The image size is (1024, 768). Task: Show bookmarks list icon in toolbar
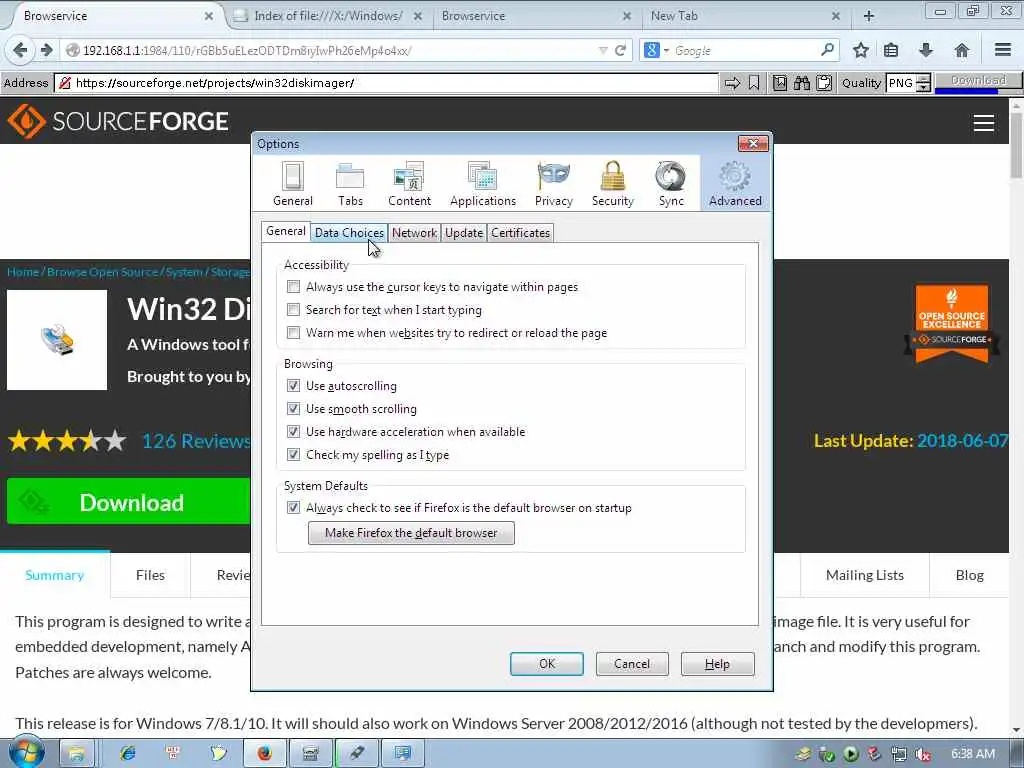(x=891, y=50)
